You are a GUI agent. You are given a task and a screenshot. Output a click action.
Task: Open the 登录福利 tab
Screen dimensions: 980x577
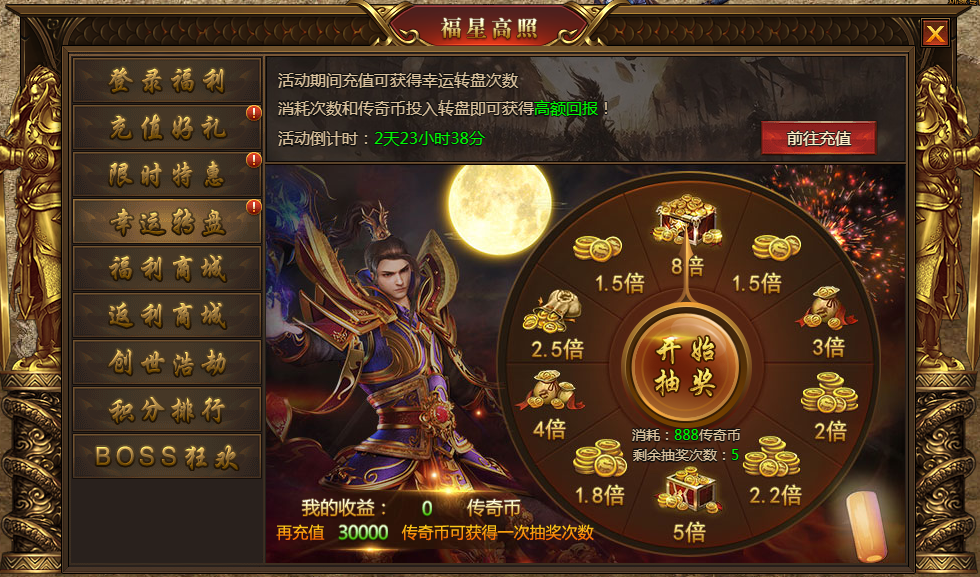(167, 81)
